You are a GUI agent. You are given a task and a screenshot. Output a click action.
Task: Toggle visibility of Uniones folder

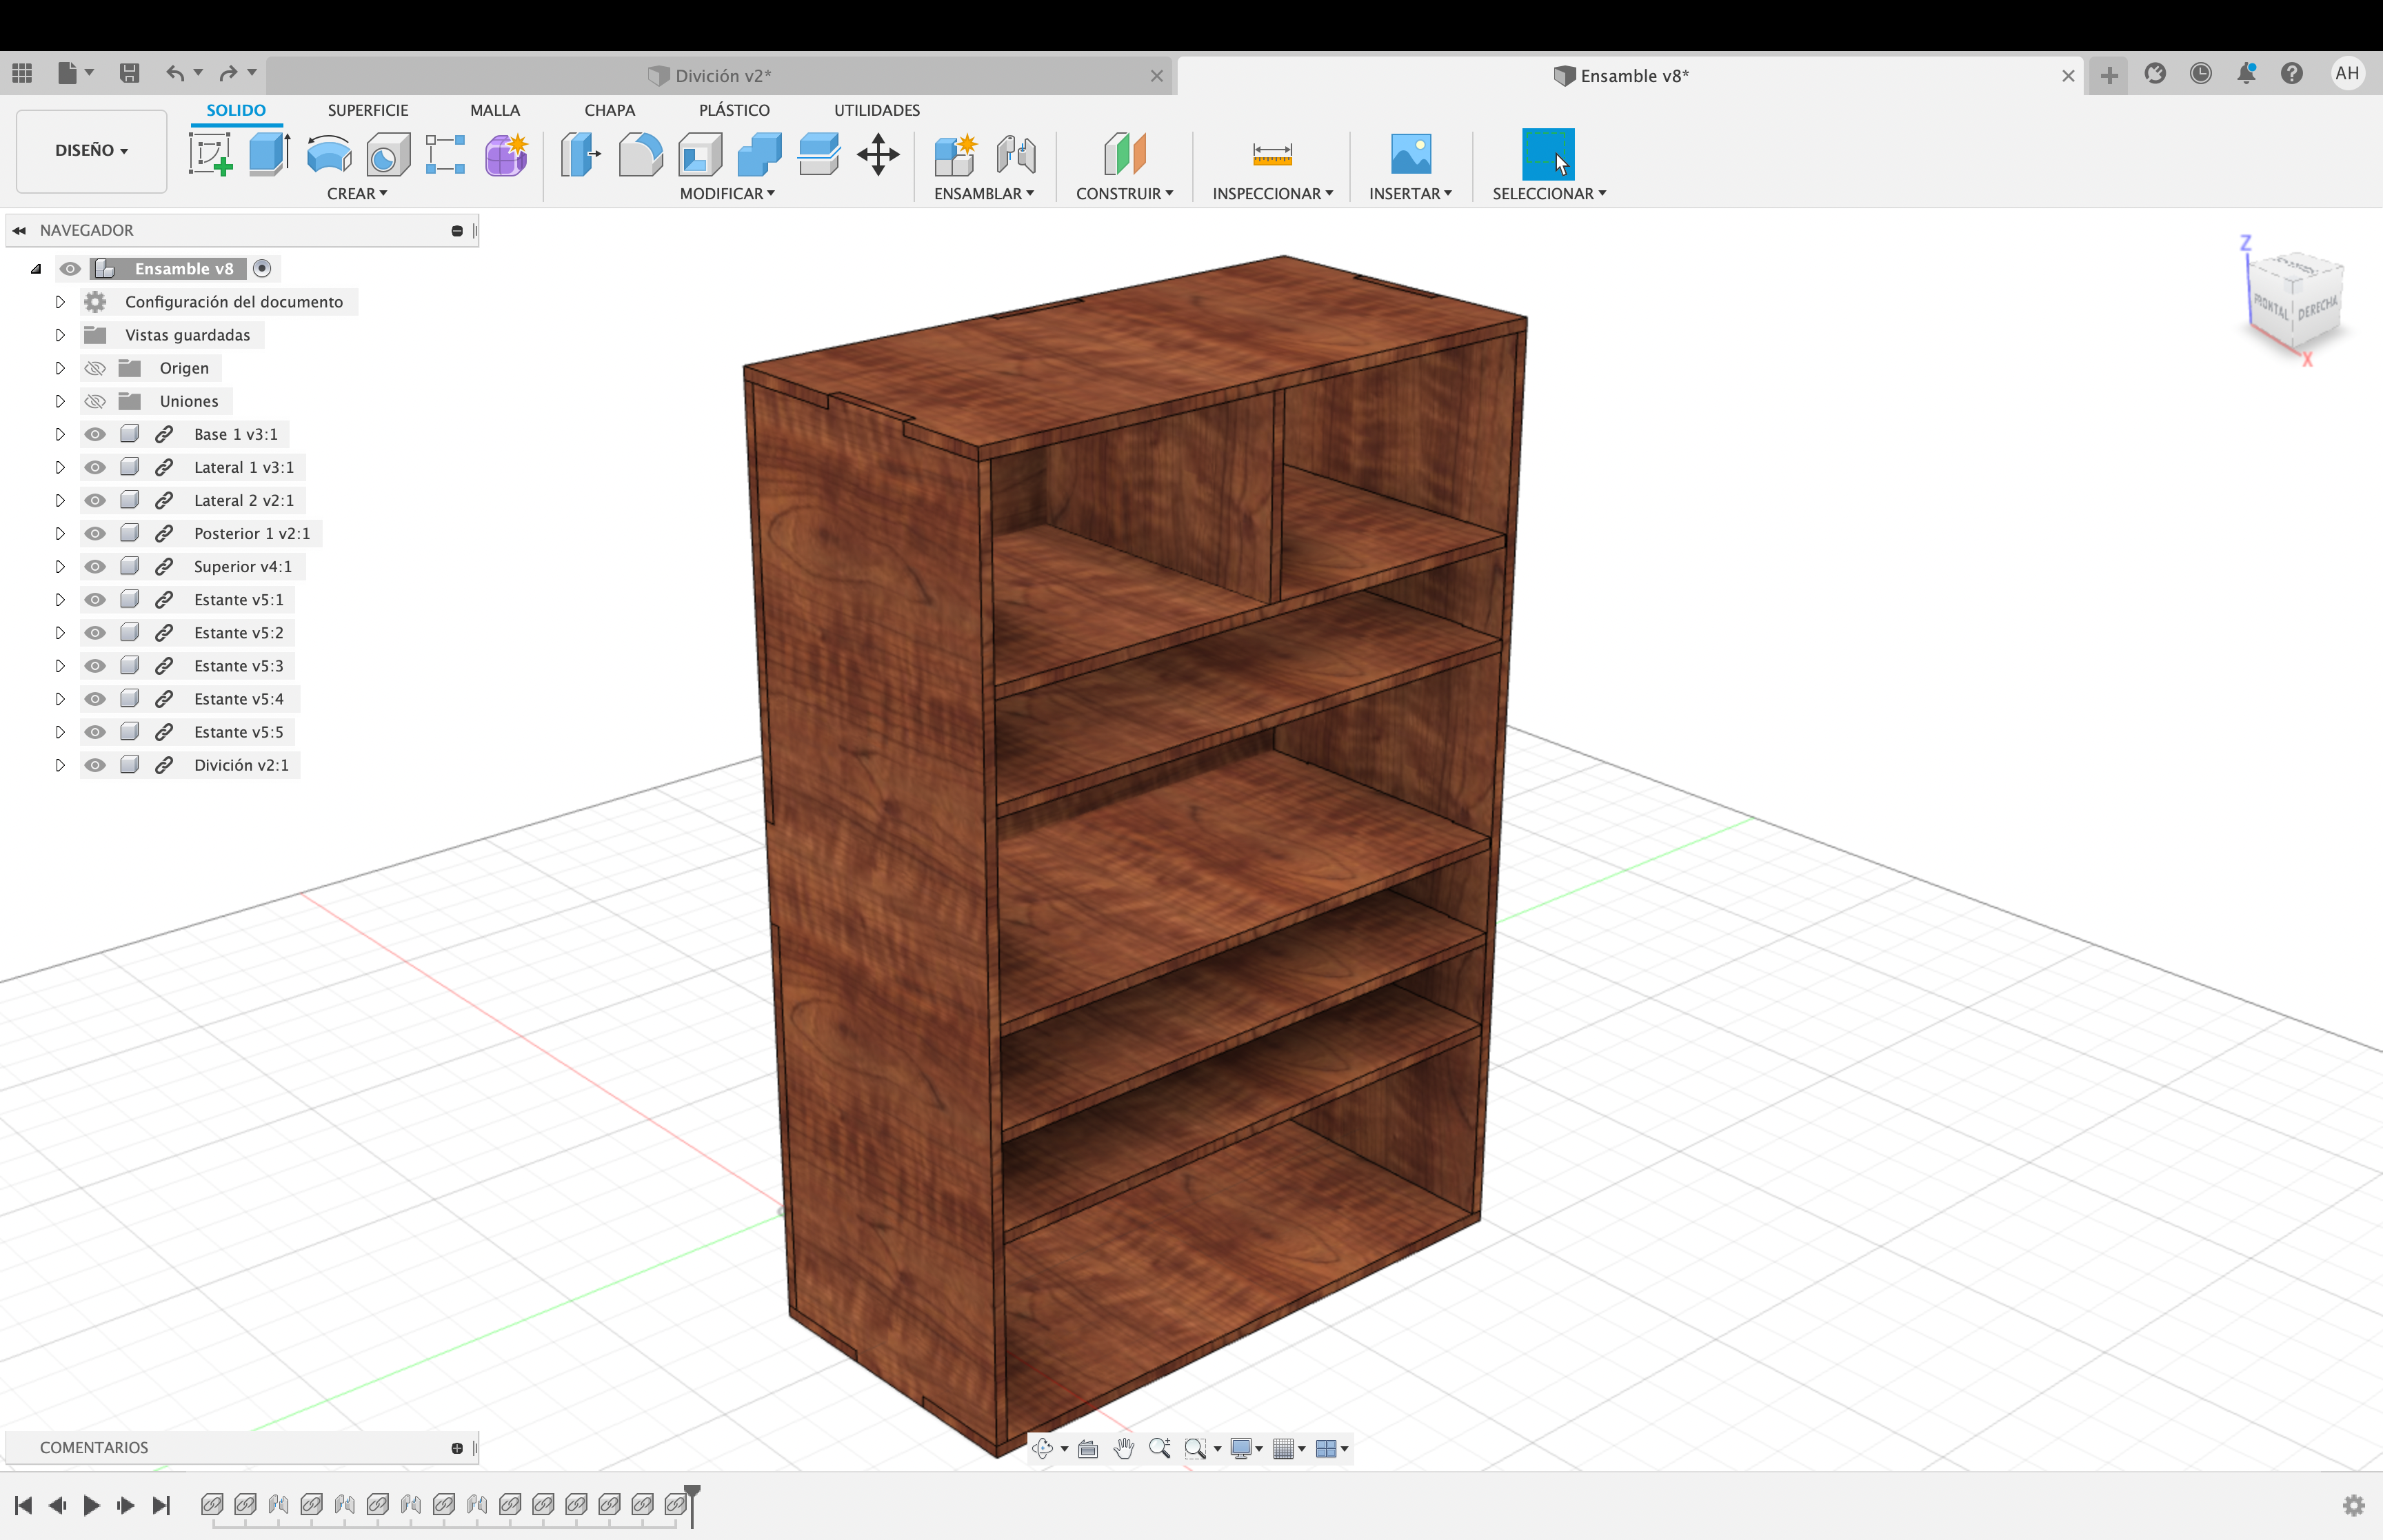(95, 401)
